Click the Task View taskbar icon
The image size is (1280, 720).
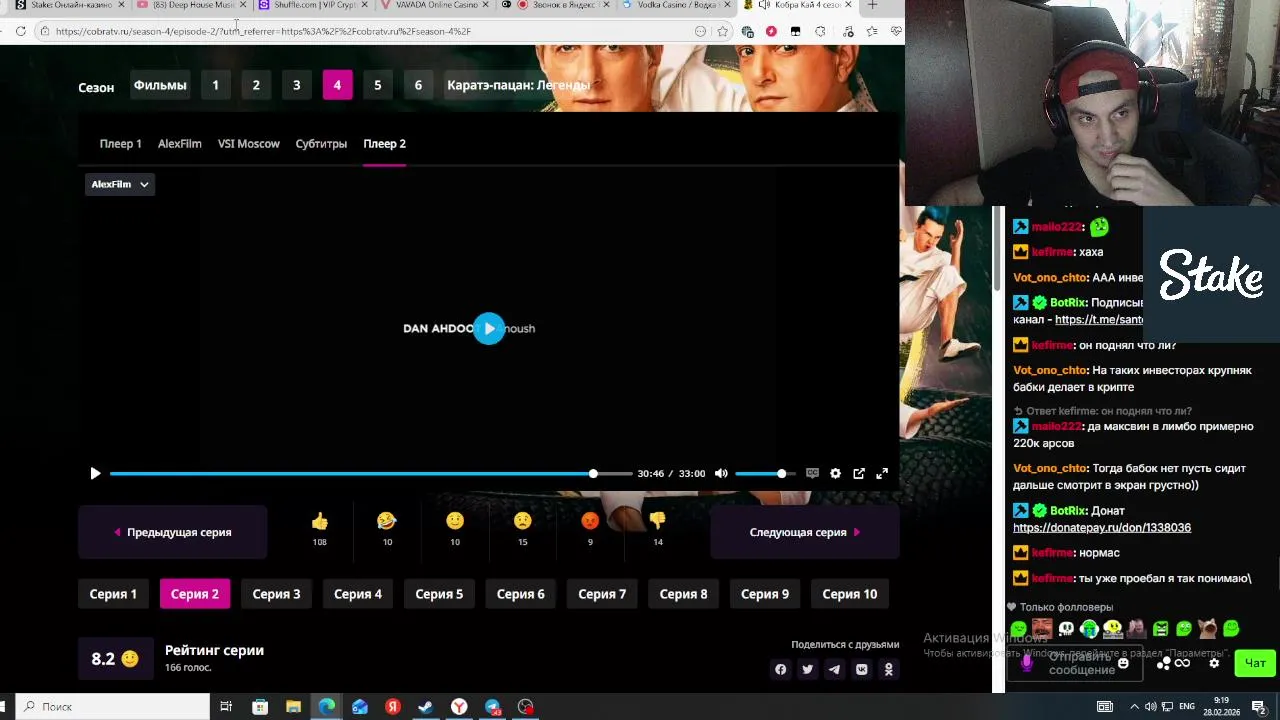pos(226,707)
